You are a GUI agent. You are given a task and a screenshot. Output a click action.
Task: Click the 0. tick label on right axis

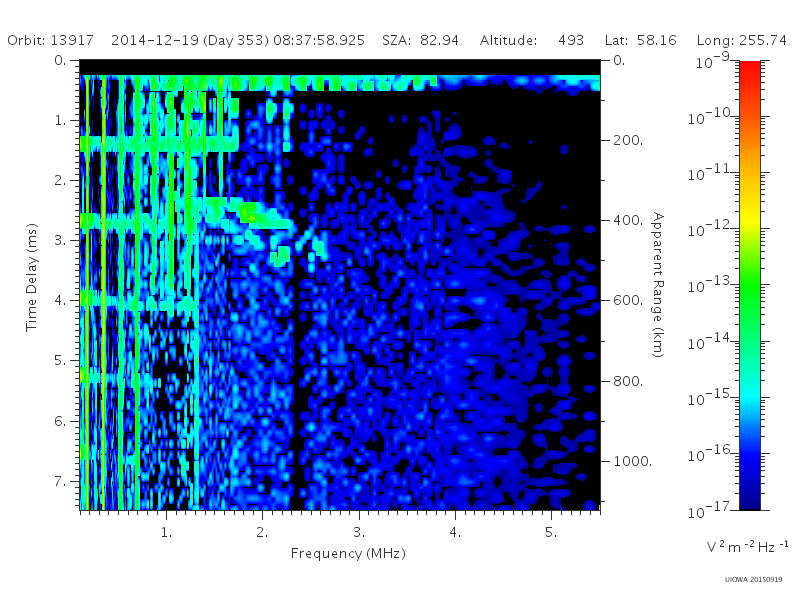pyautogui.click(x=619, y=60)
